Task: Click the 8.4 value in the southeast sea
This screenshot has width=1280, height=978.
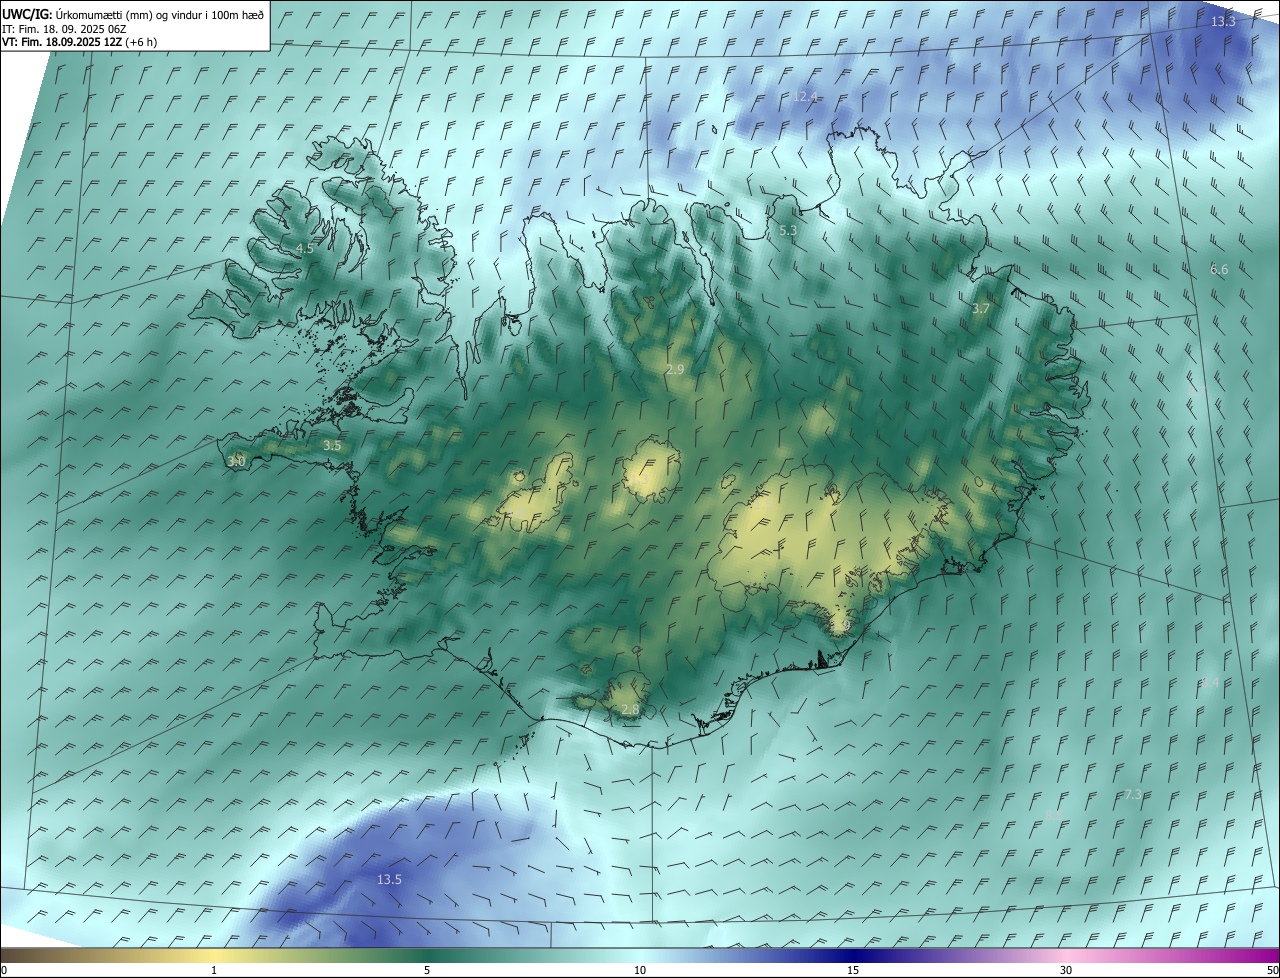Action: coord(1210,682)
